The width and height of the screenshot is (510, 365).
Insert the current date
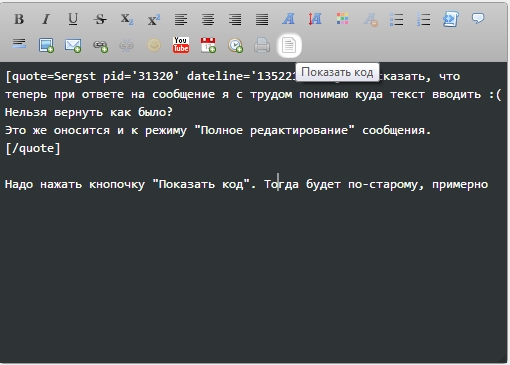[x=208, y=45]
